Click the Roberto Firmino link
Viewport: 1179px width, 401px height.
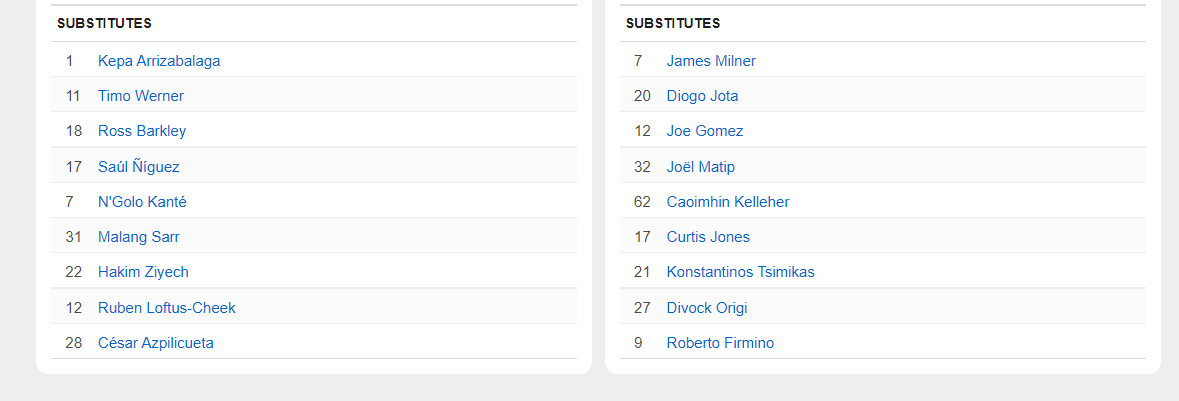coord(720,343)
